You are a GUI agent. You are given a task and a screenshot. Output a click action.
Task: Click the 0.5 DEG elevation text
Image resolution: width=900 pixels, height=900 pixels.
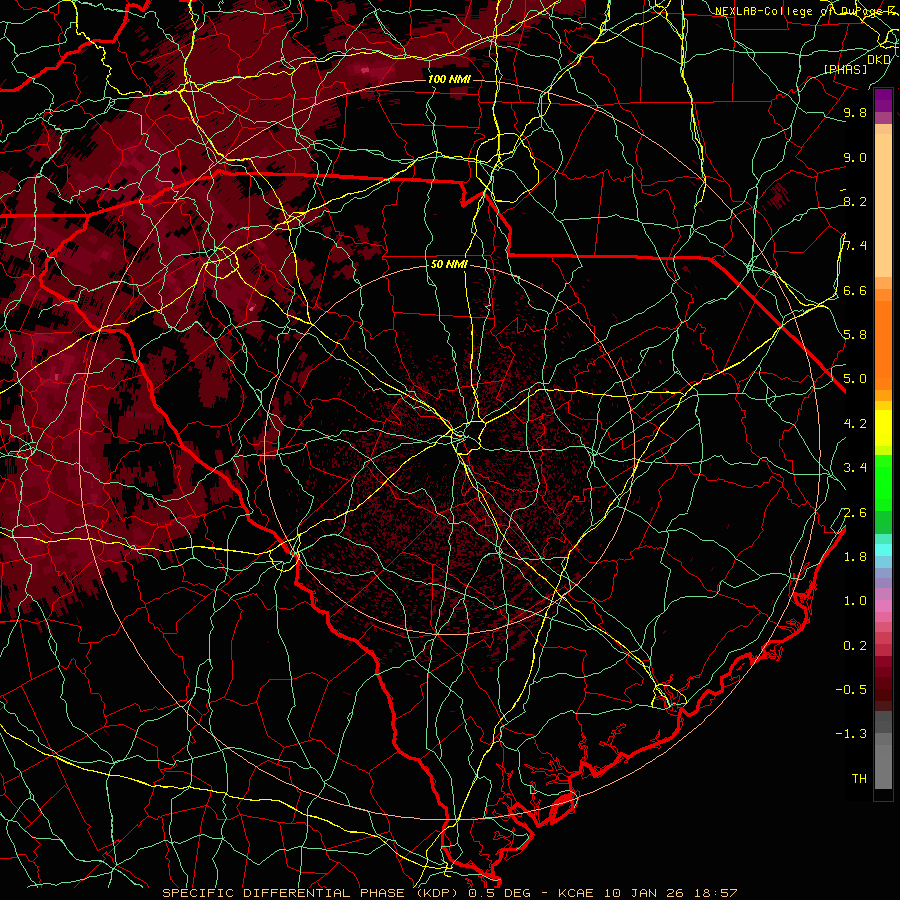[x=498, y=893]
